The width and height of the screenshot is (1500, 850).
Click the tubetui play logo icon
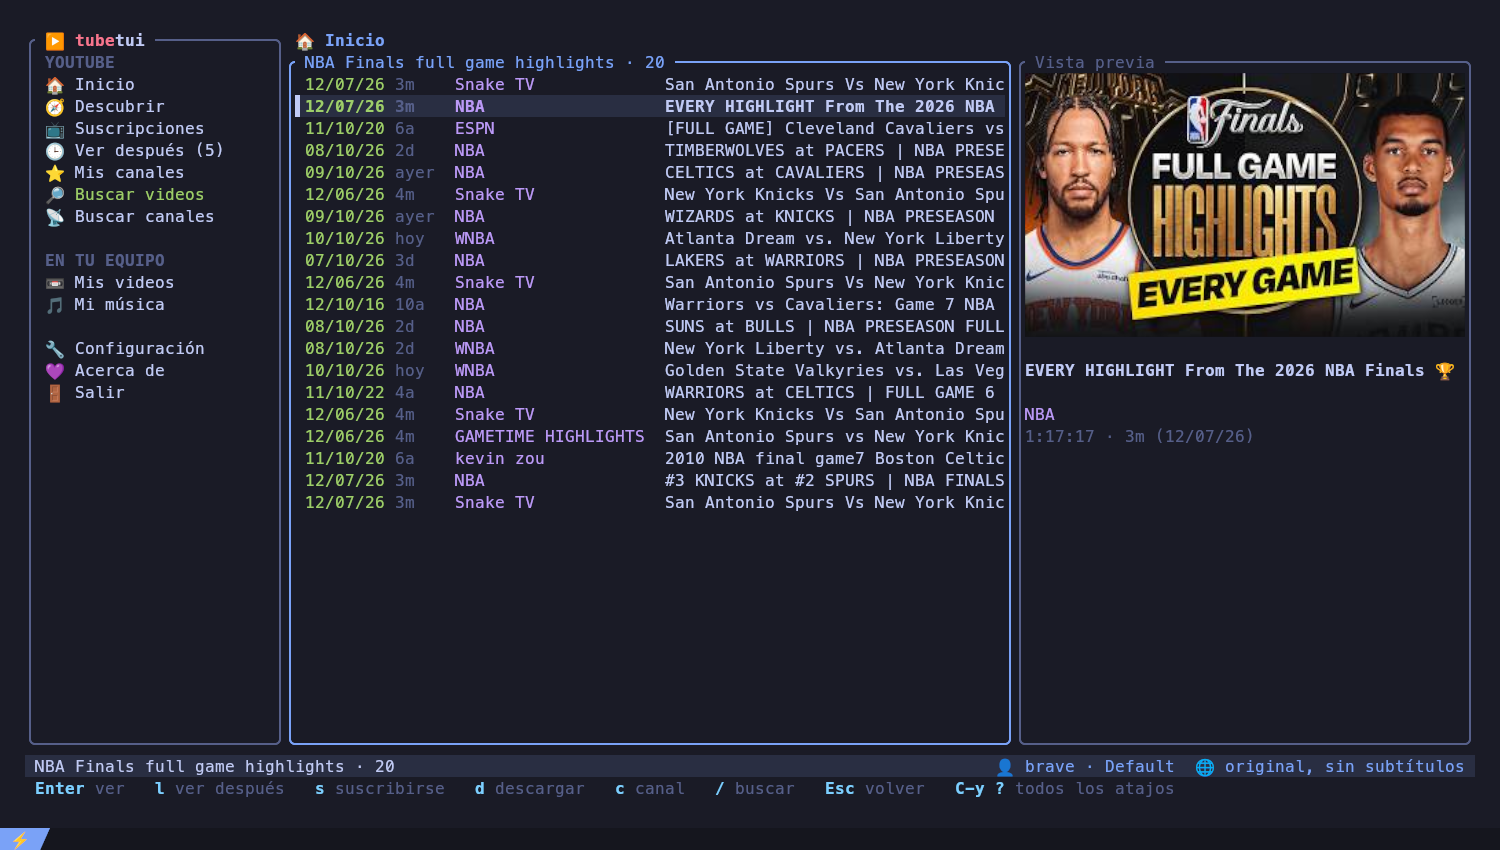[55, 41]
